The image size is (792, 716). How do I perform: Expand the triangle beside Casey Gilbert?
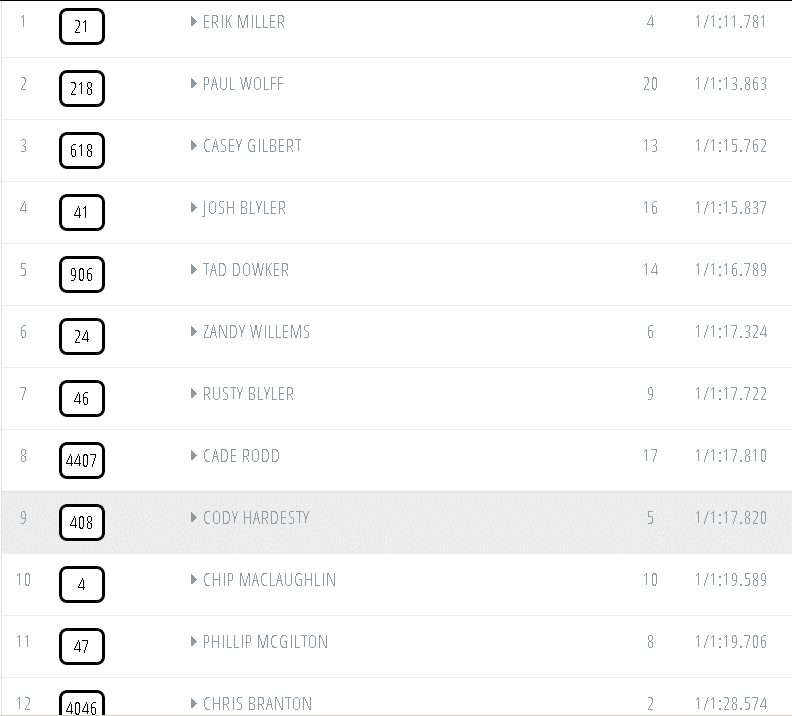(194, 146)
